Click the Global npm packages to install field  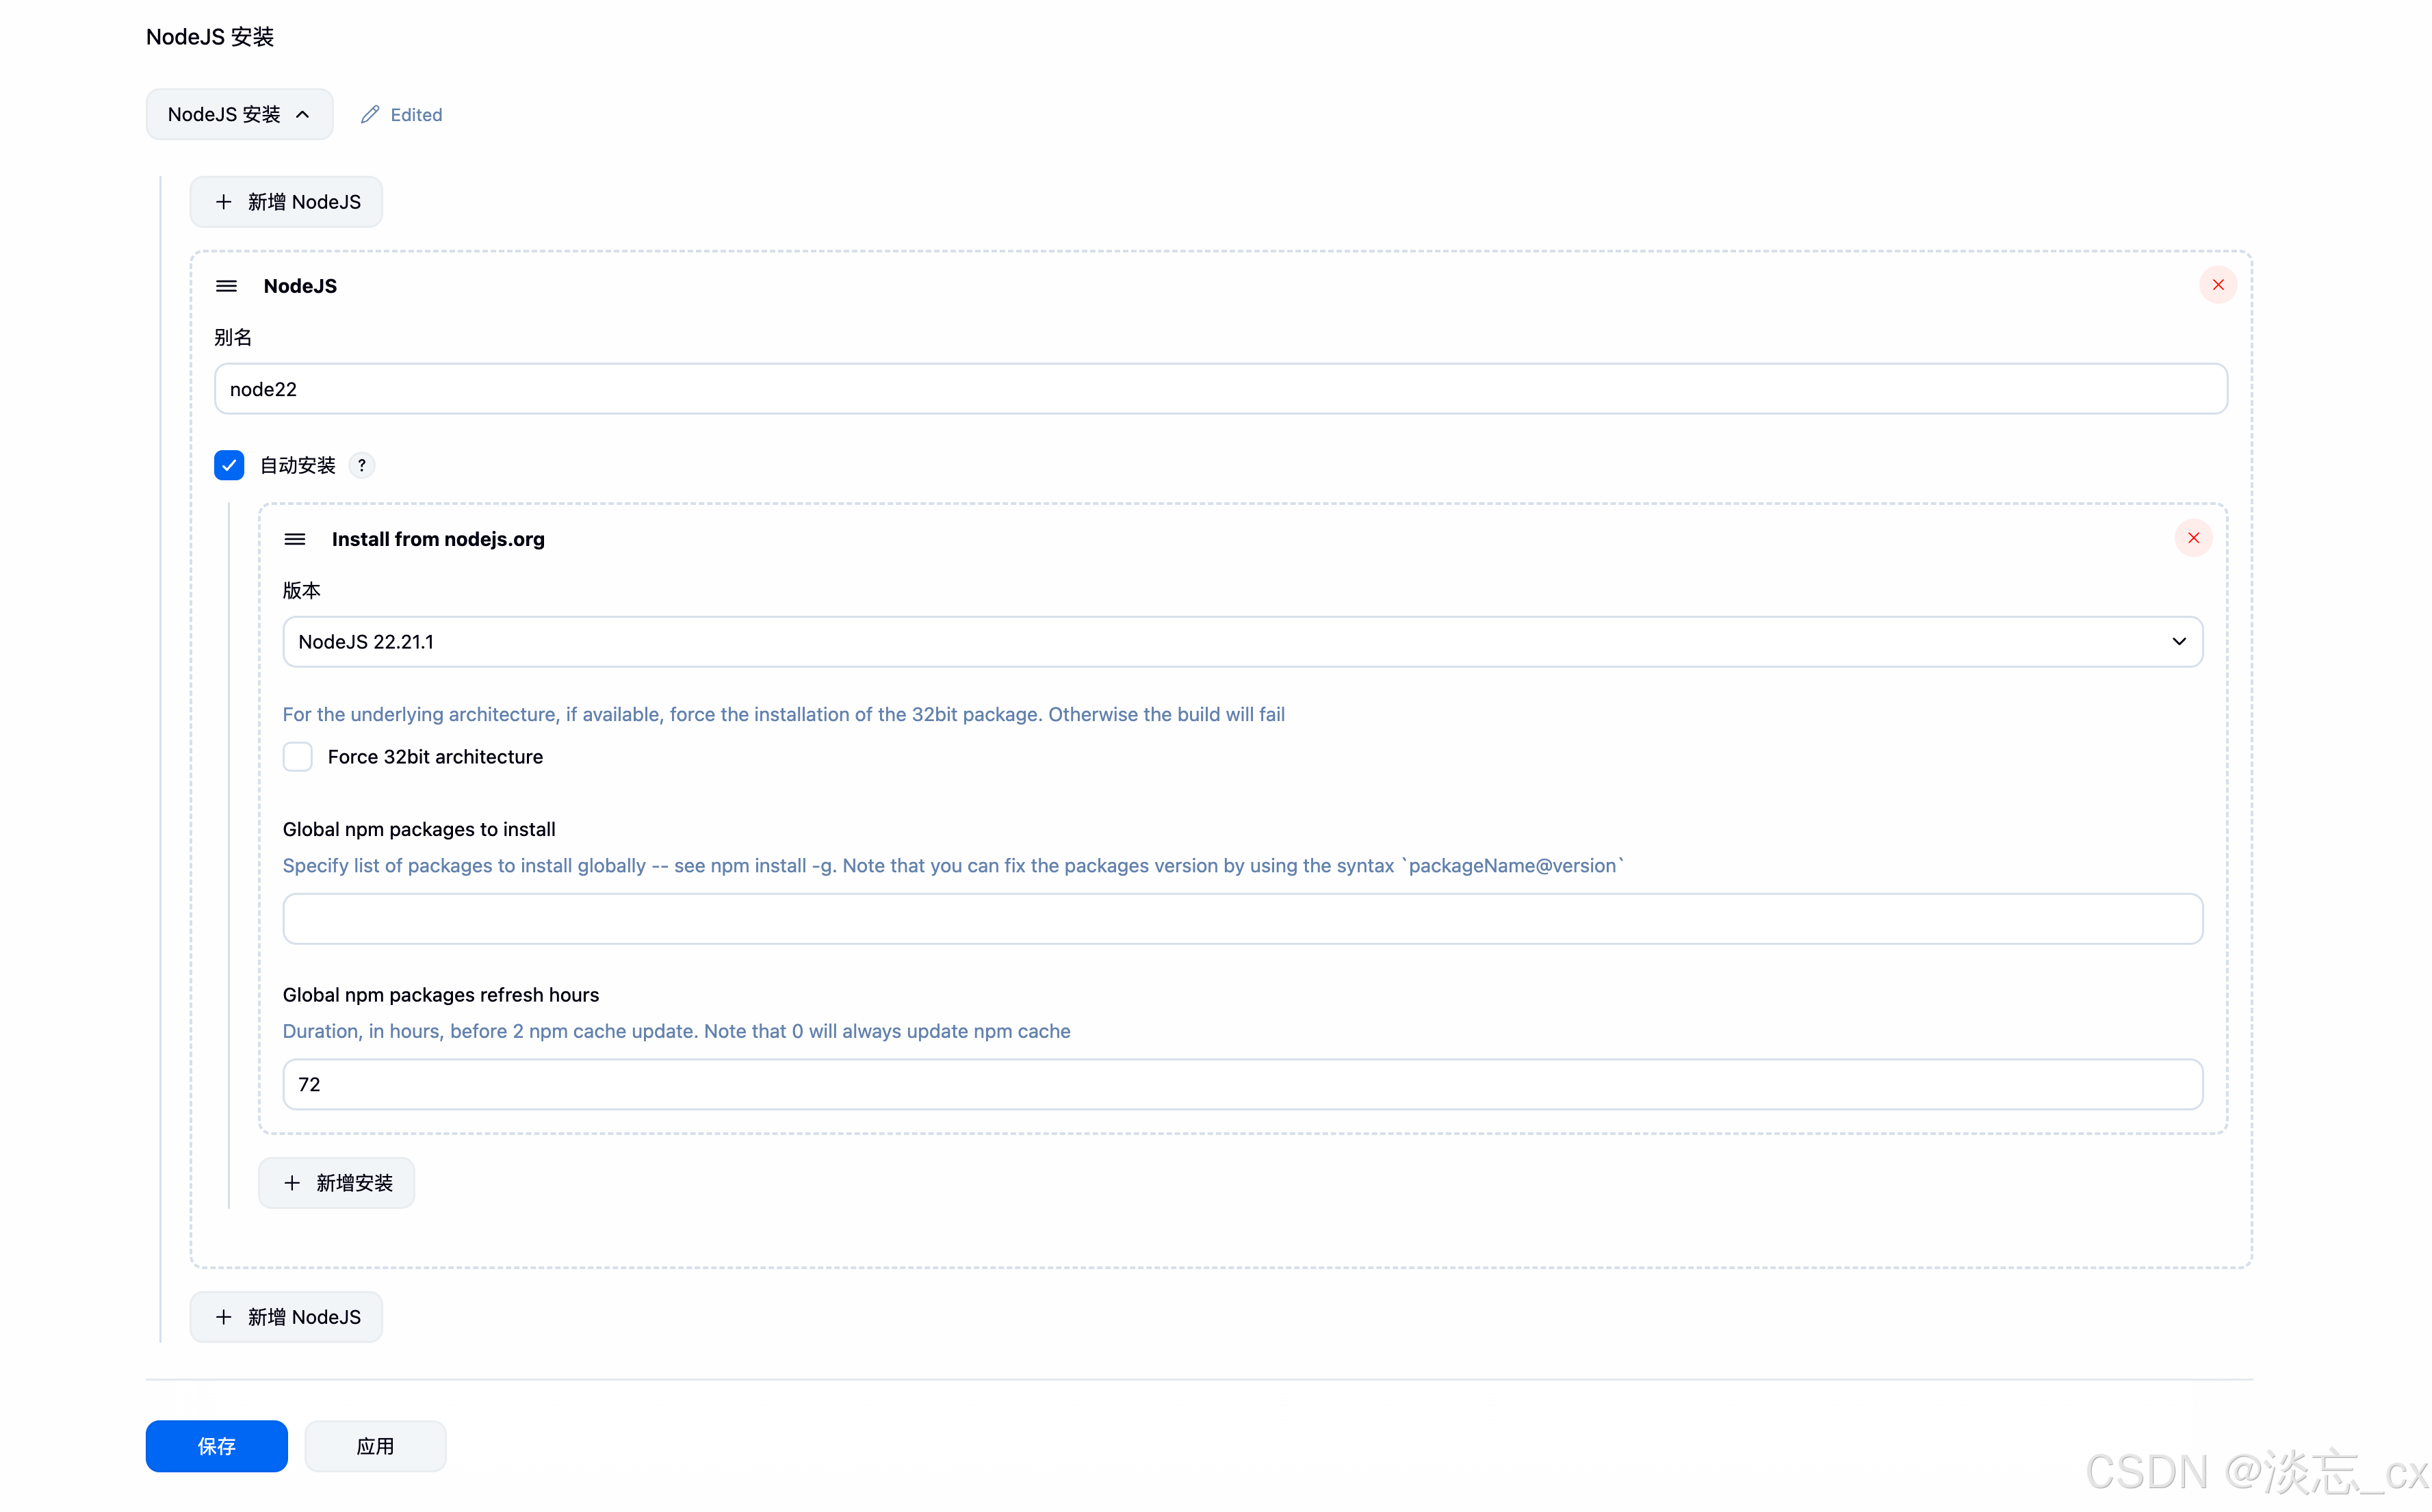(1242, 919)
